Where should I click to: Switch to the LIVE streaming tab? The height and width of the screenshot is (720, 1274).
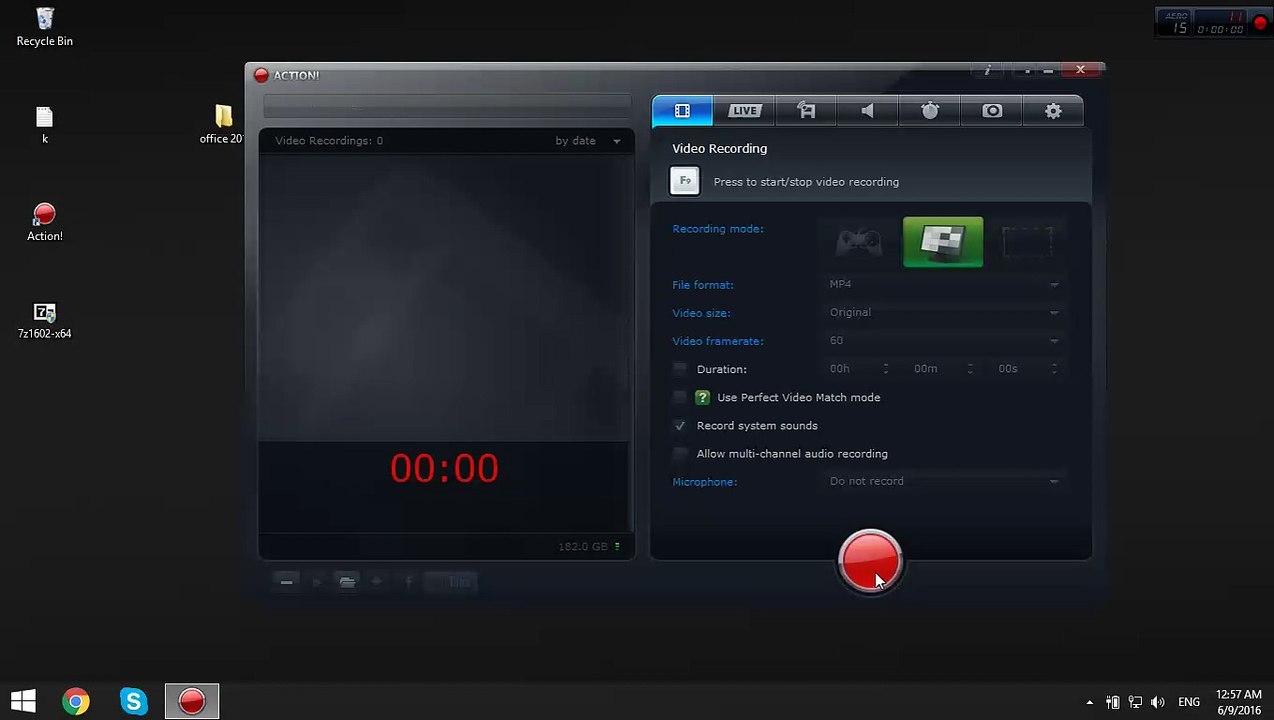click(744, 111)
